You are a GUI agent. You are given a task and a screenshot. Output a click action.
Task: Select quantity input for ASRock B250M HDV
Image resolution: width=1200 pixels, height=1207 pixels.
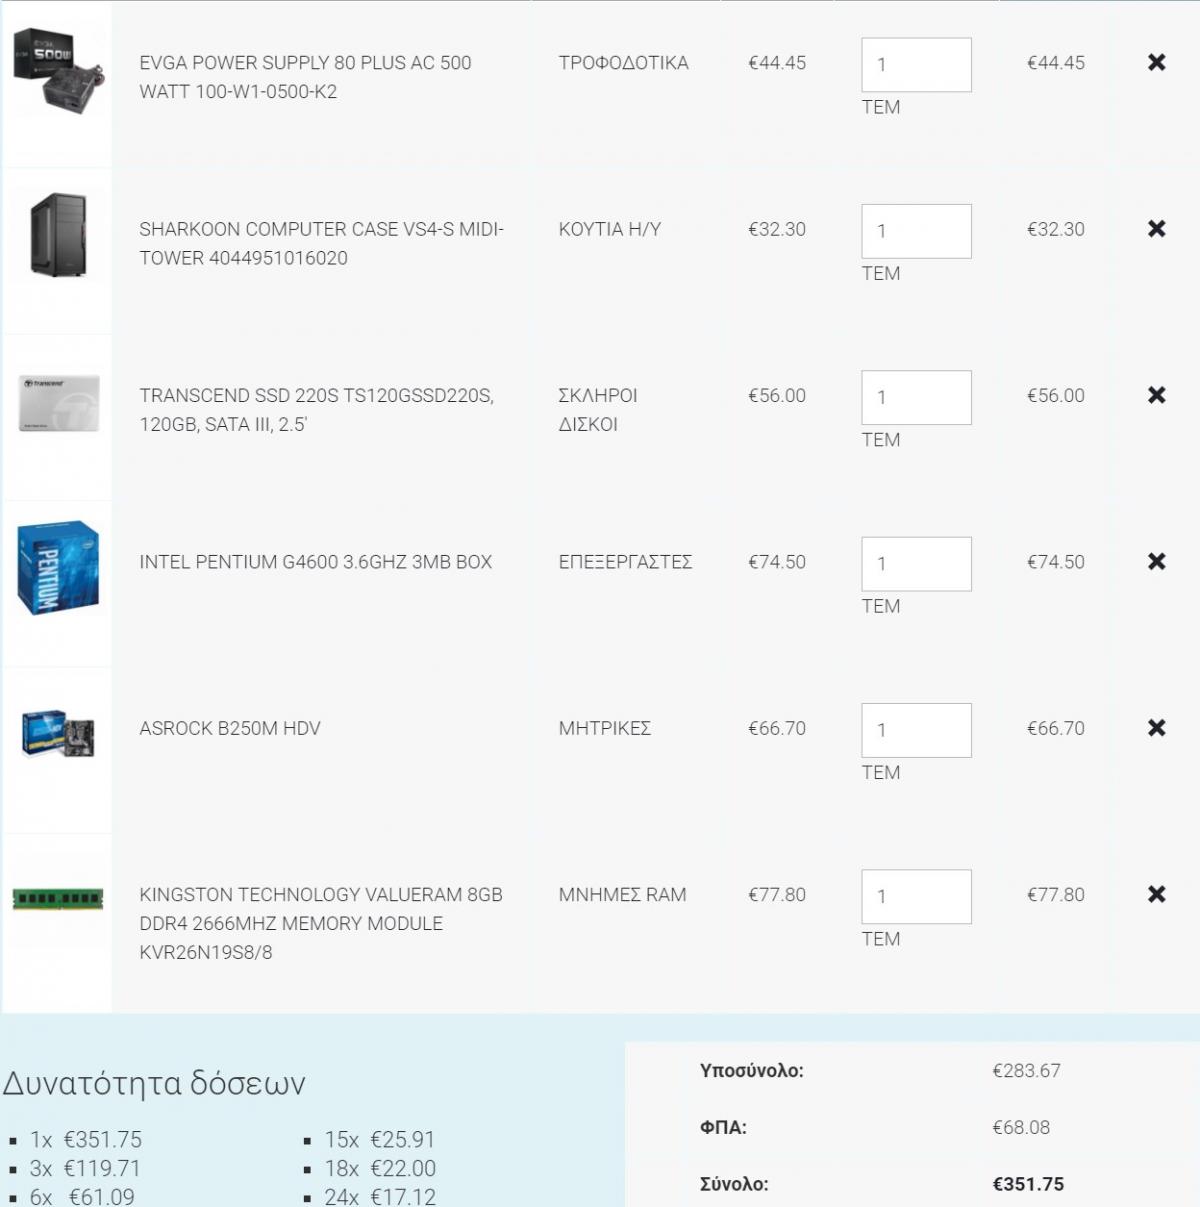click(916, 730)
